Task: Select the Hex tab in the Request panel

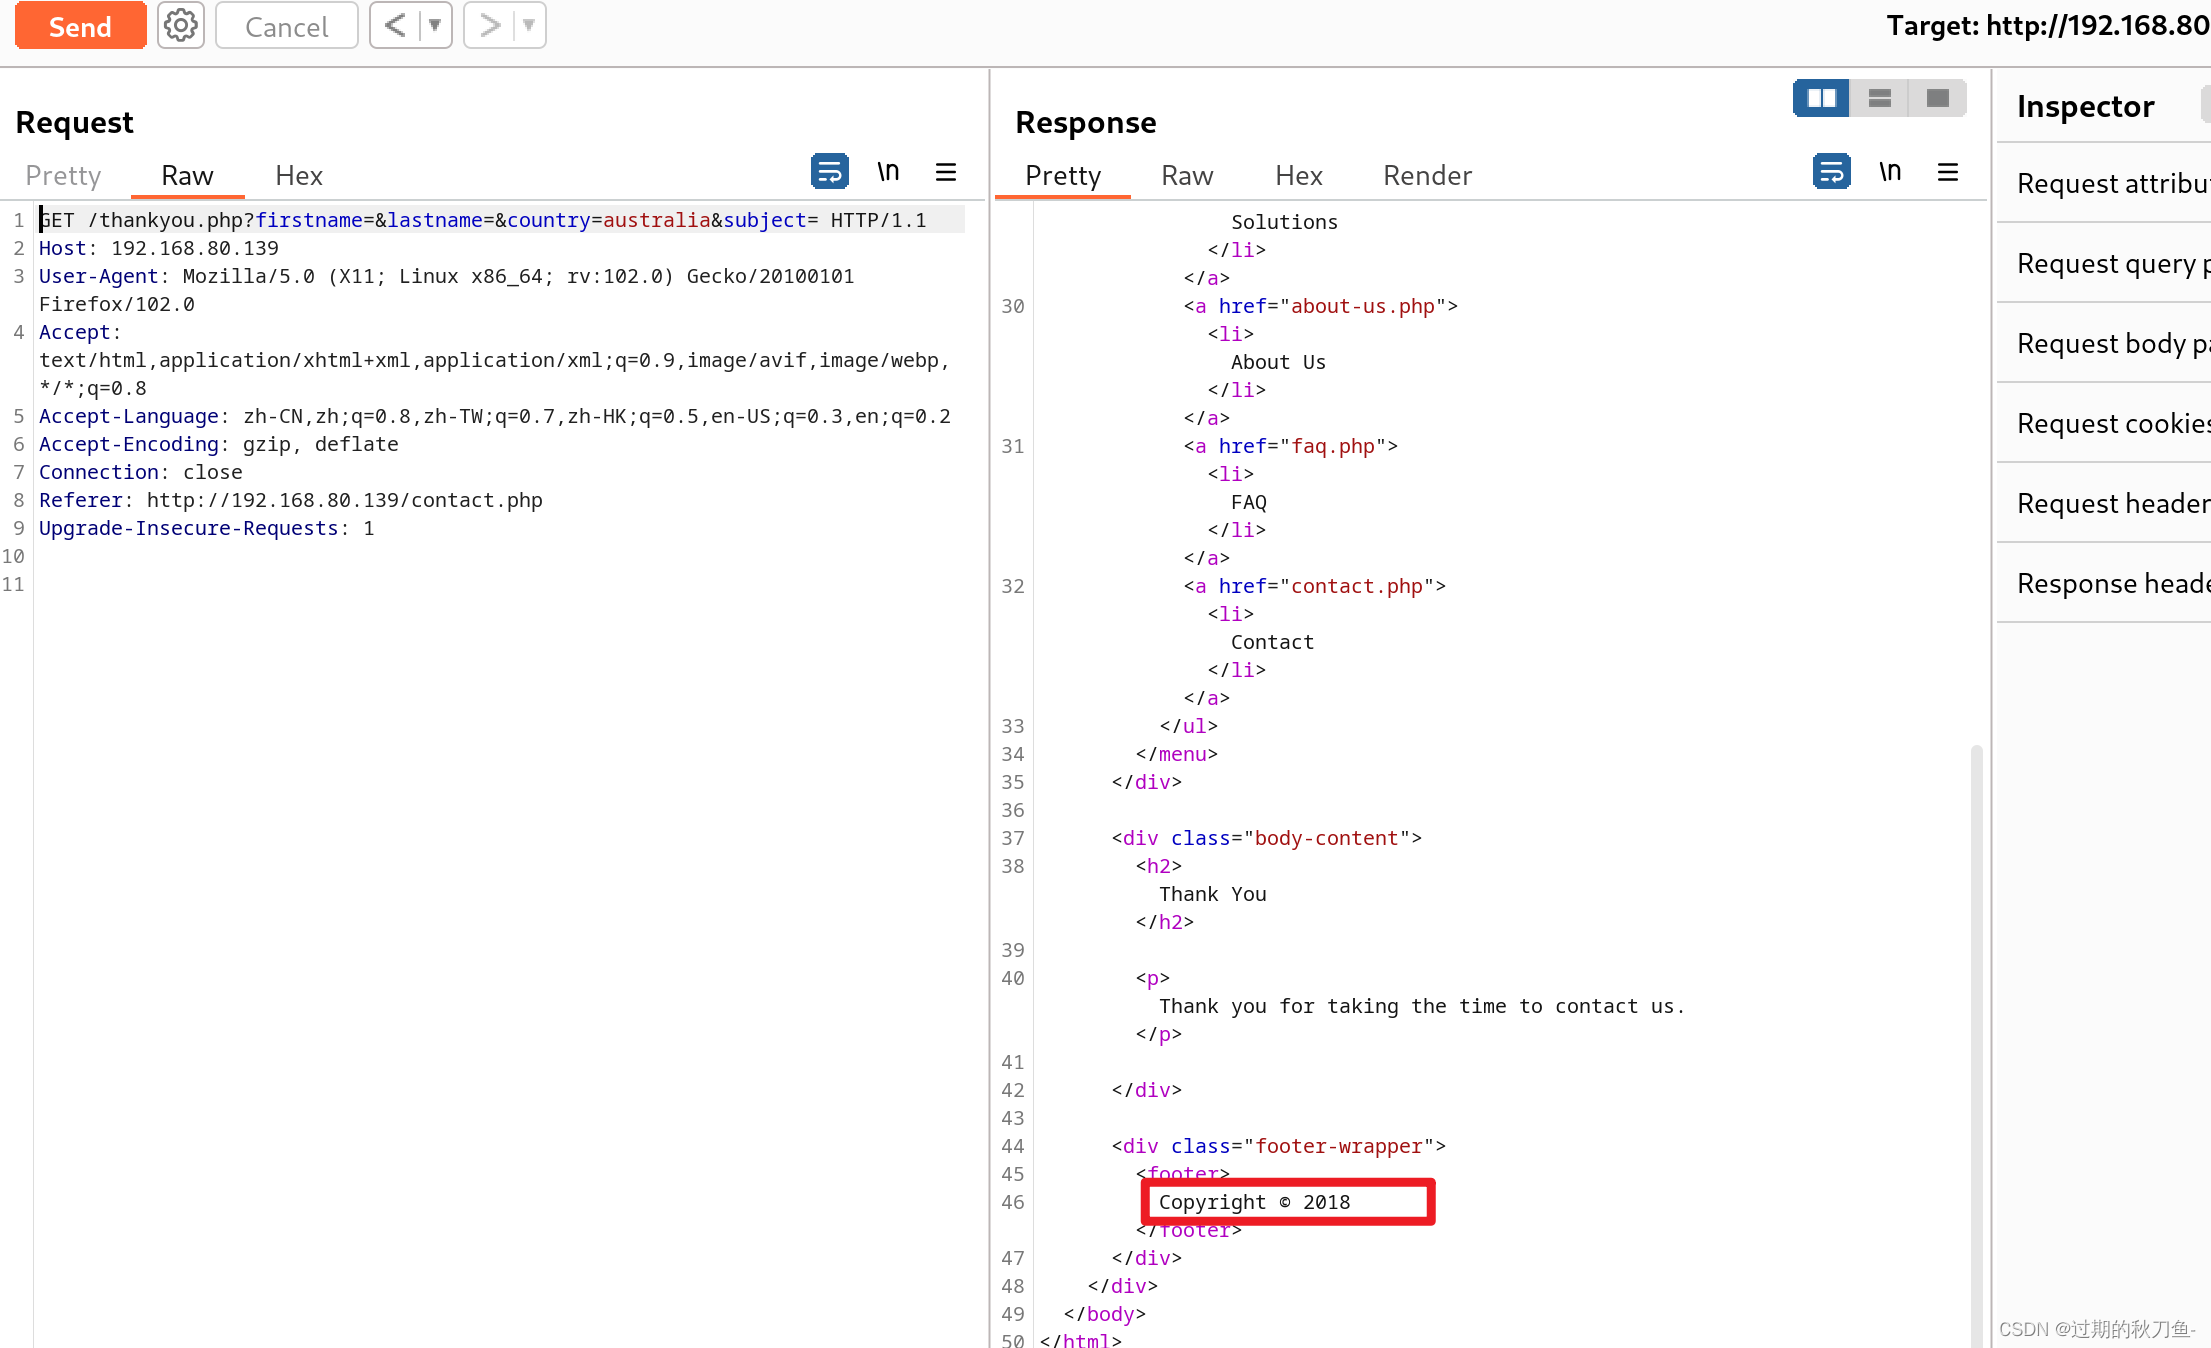Action: (x=298, y=176)
